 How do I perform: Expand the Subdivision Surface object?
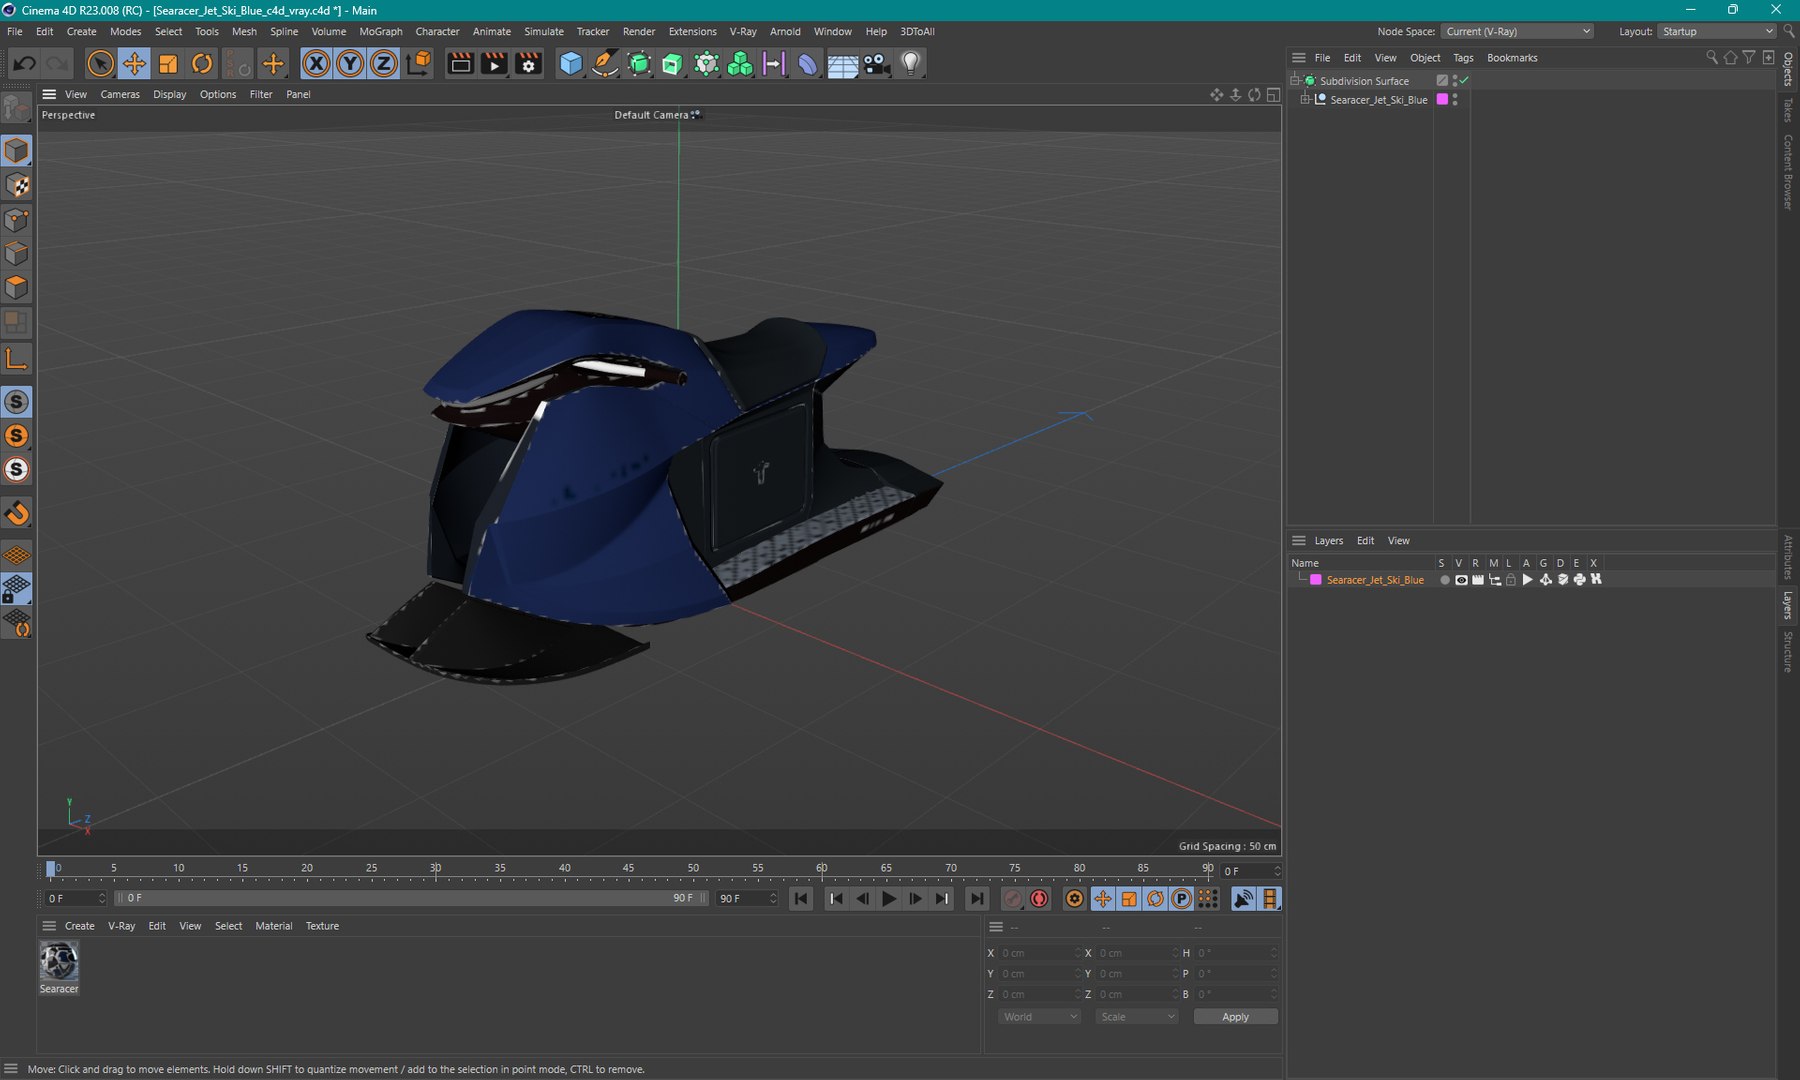click(1295, 81)
